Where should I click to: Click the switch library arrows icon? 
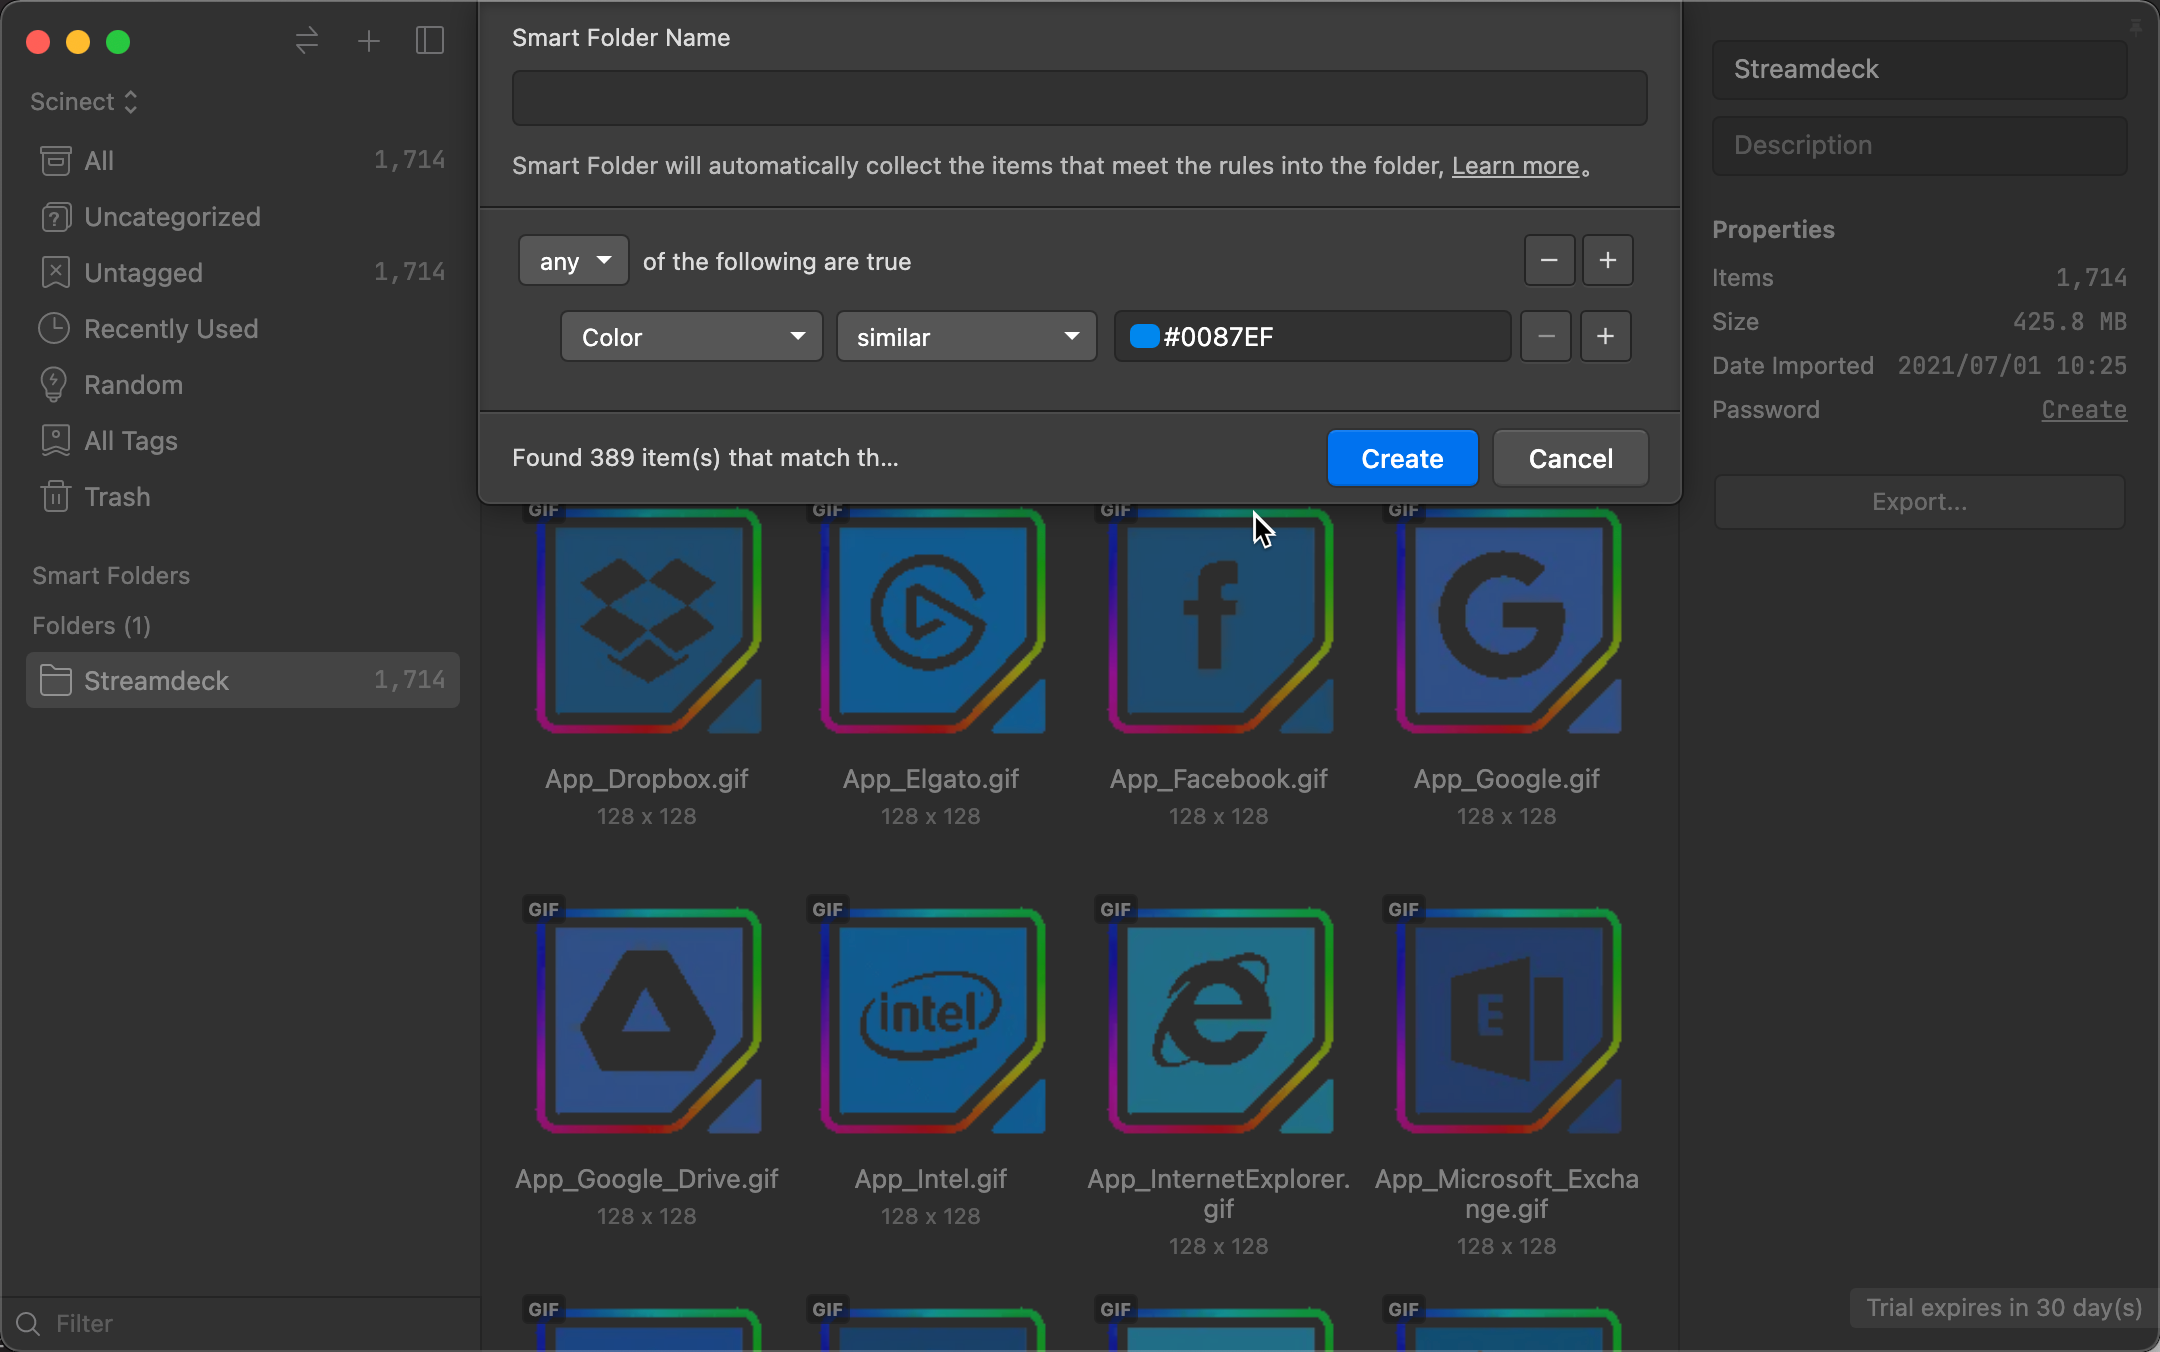click(307, 41)
